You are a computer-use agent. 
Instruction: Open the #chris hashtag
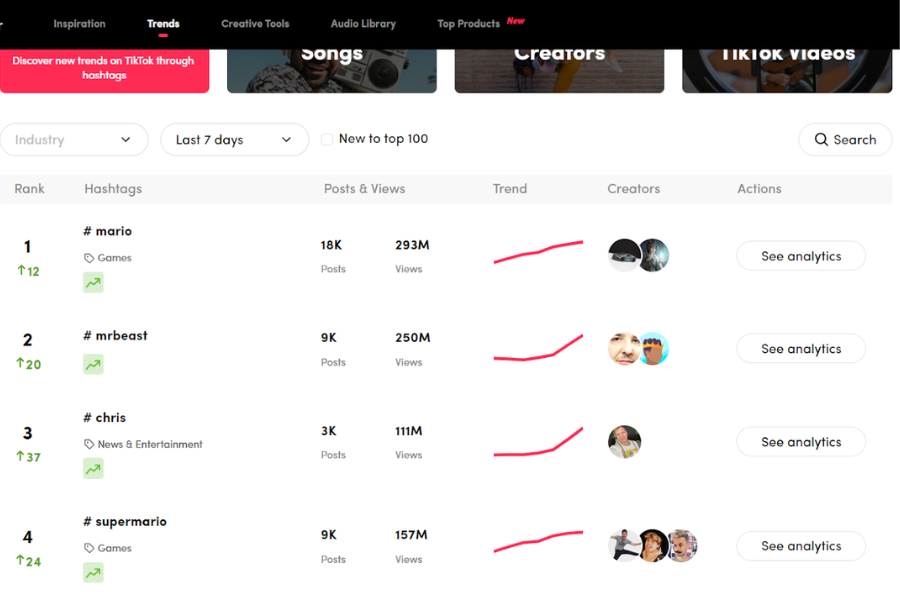tap(104, 417)
